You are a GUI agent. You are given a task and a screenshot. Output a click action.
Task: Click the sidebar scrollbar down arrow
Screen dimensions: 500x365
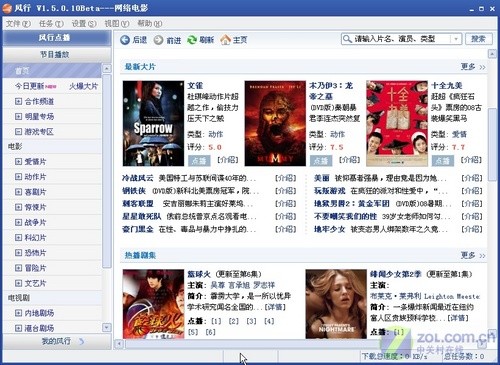point(106,328)
